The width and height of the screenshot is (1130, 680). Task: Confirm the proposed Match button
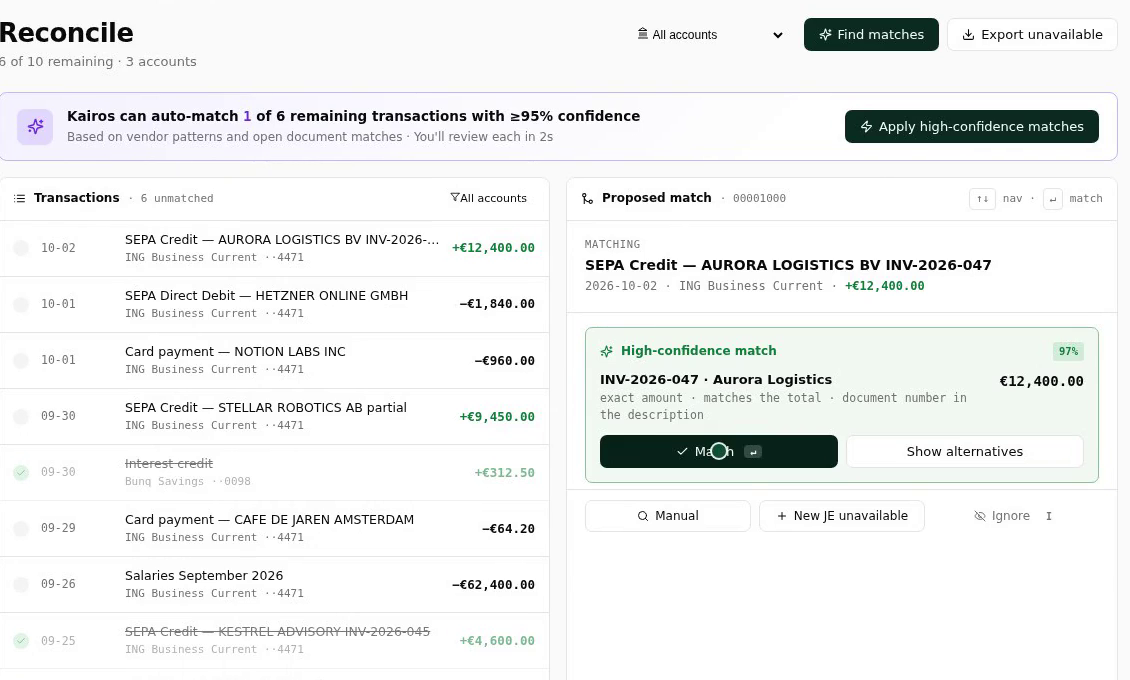coord(719,452)
